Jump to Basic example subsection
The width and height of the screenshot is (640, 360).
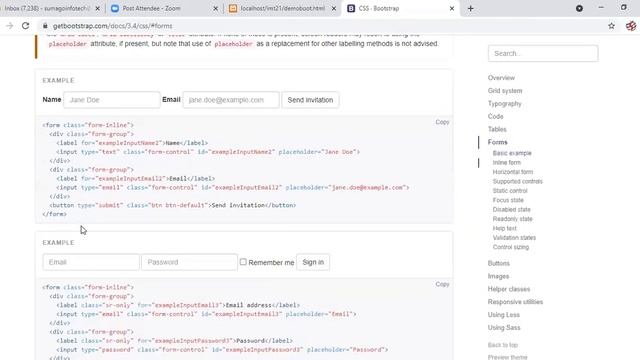[512, 153]
